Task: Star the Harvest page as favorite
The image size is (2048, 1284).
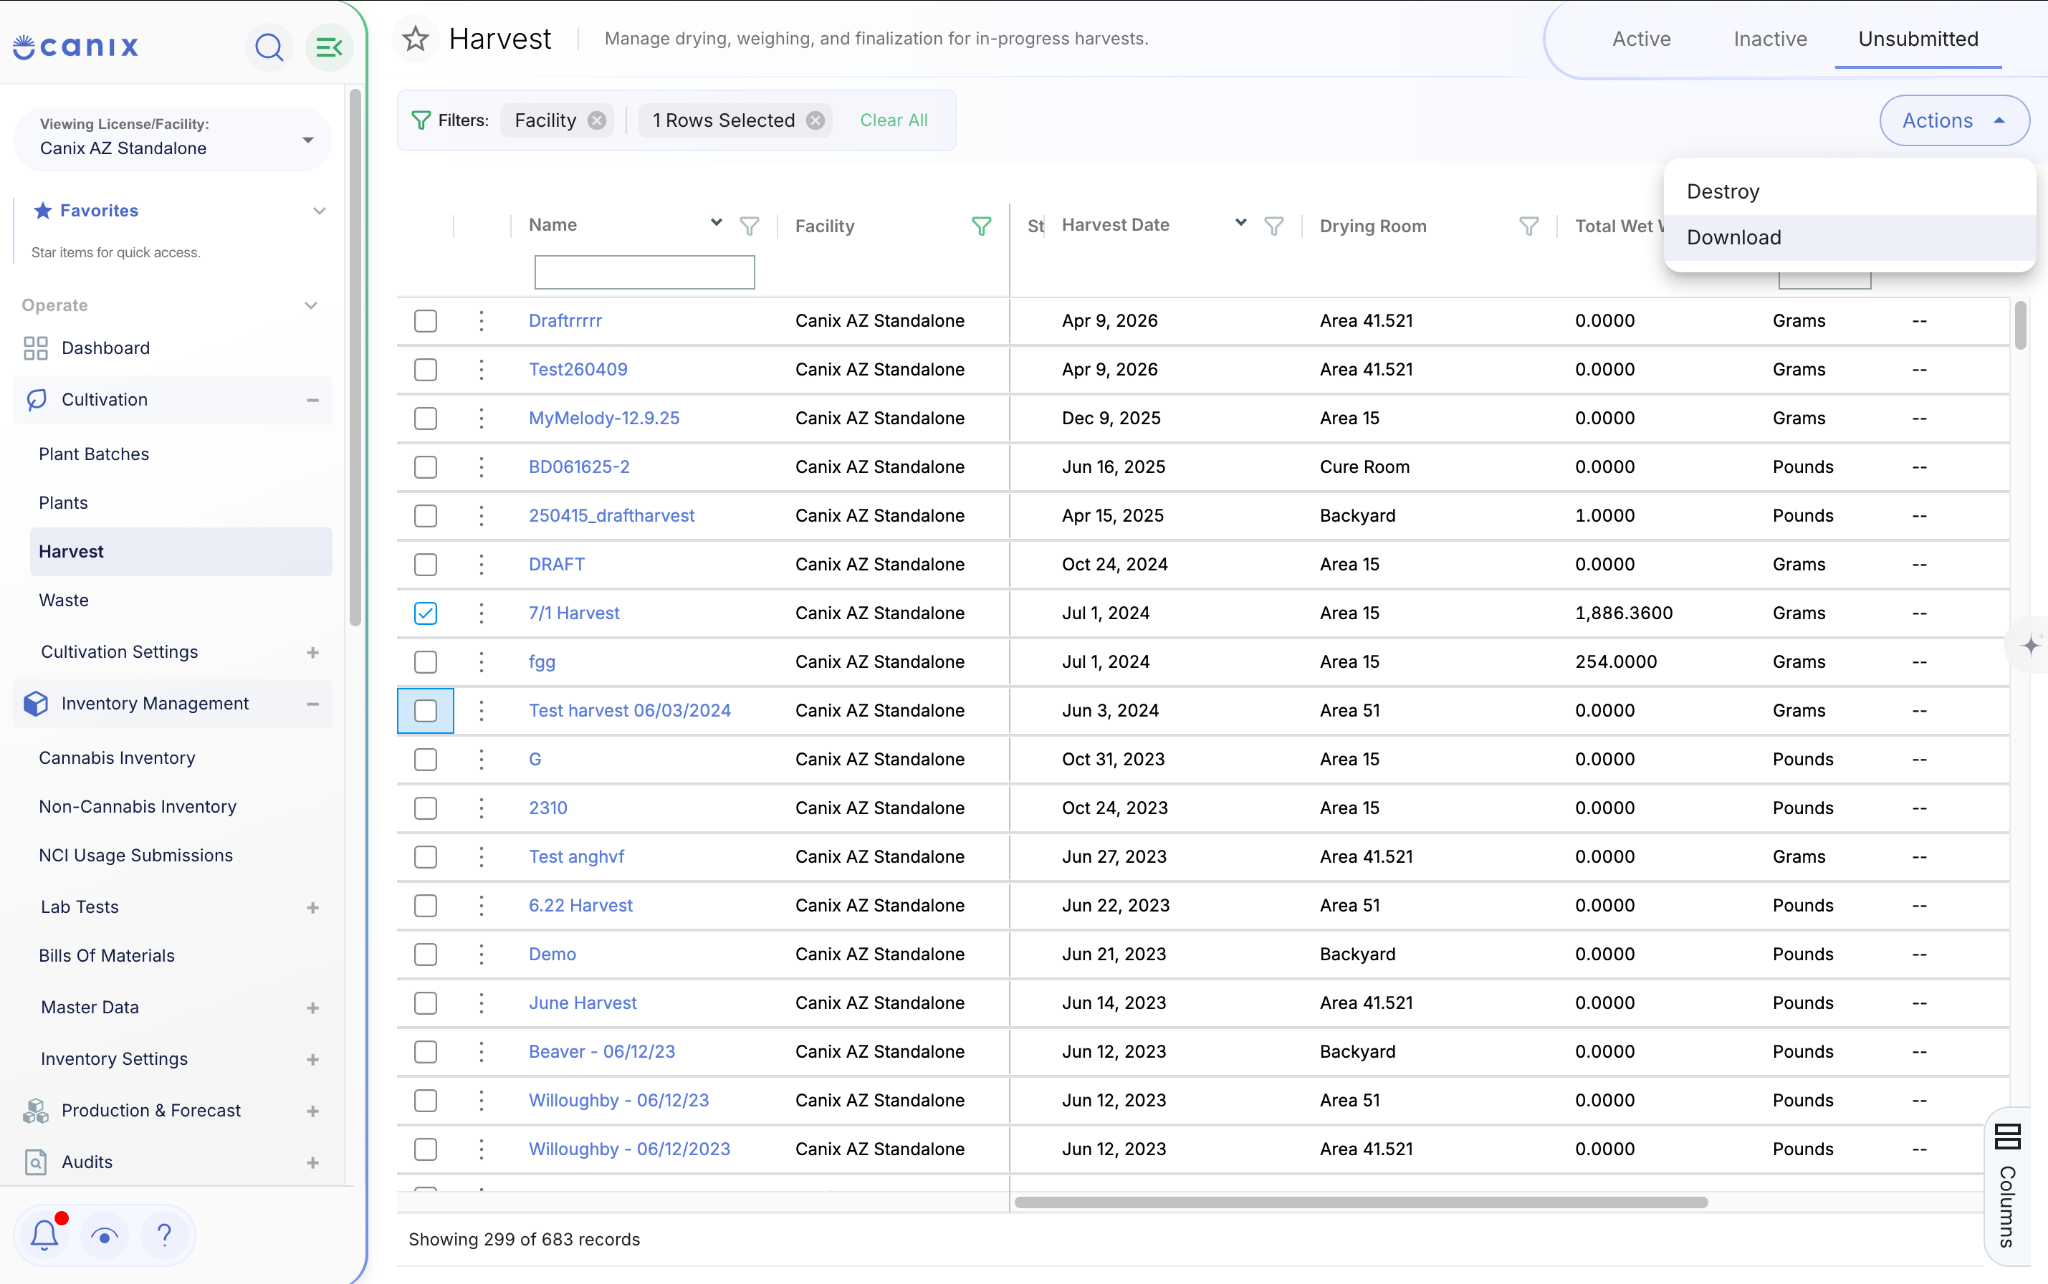Action: tap(415, 39)
